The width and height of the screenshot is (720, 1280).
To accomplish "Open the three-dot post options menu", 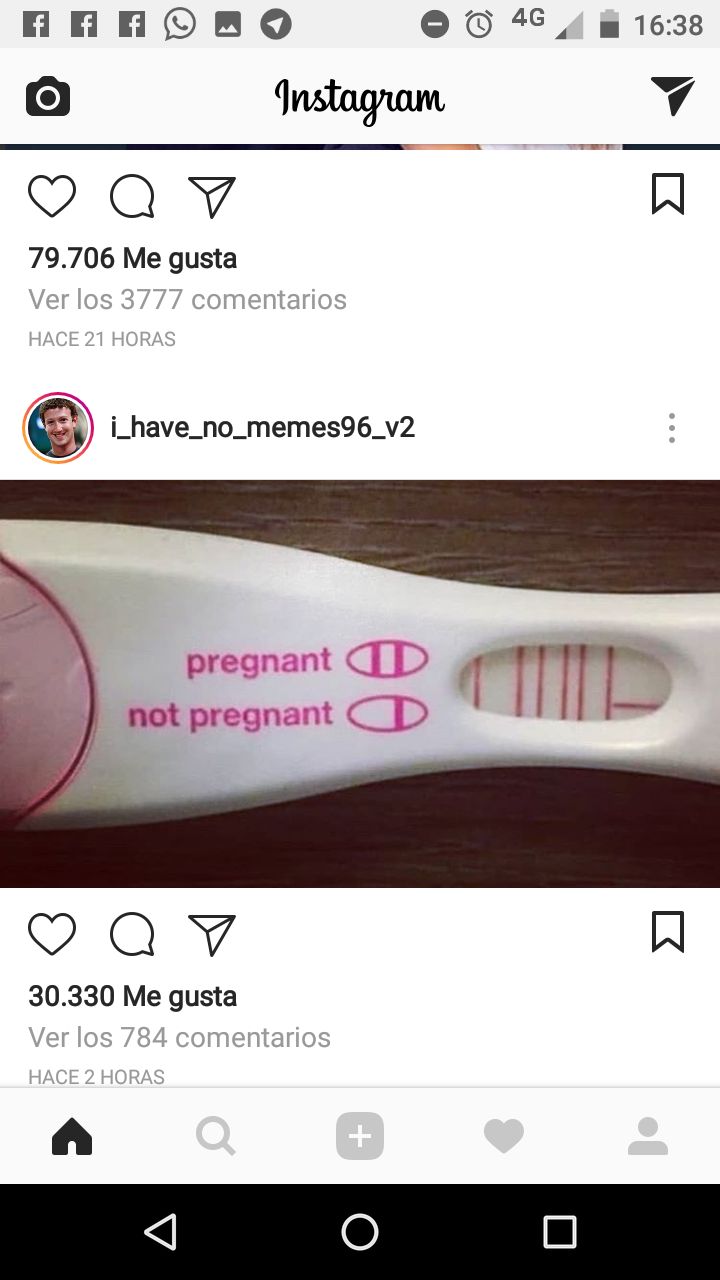I will (672, 428).
